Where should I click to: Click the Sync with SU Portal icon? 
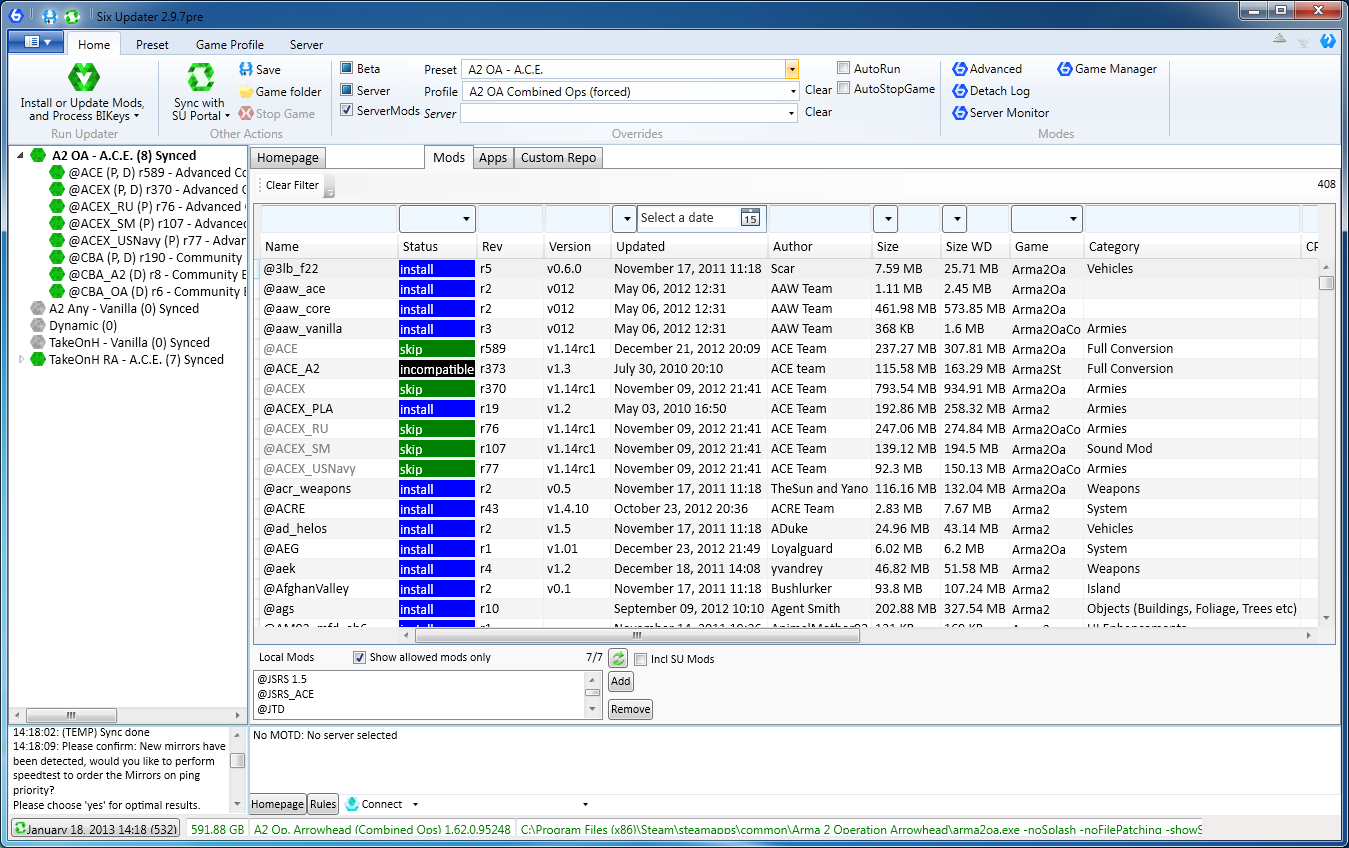click(x=201, y=78)
